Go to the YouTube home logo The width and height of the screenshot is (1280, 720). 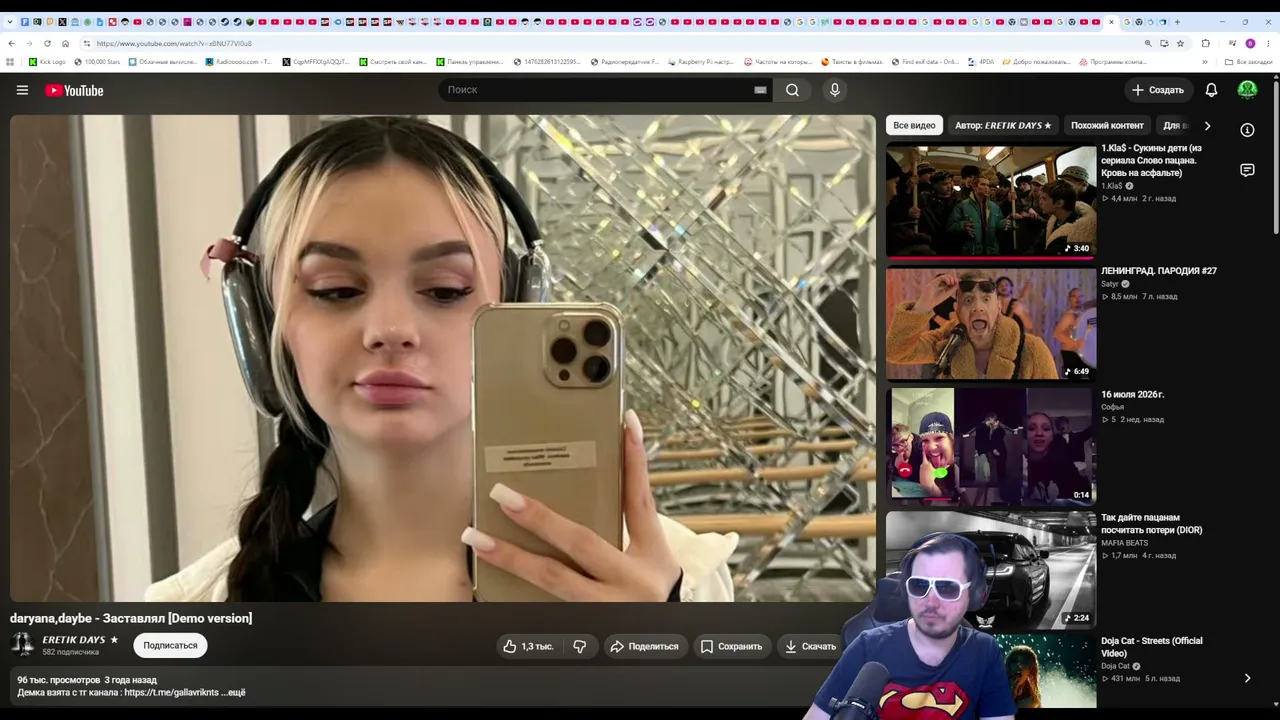coord(74,90)
